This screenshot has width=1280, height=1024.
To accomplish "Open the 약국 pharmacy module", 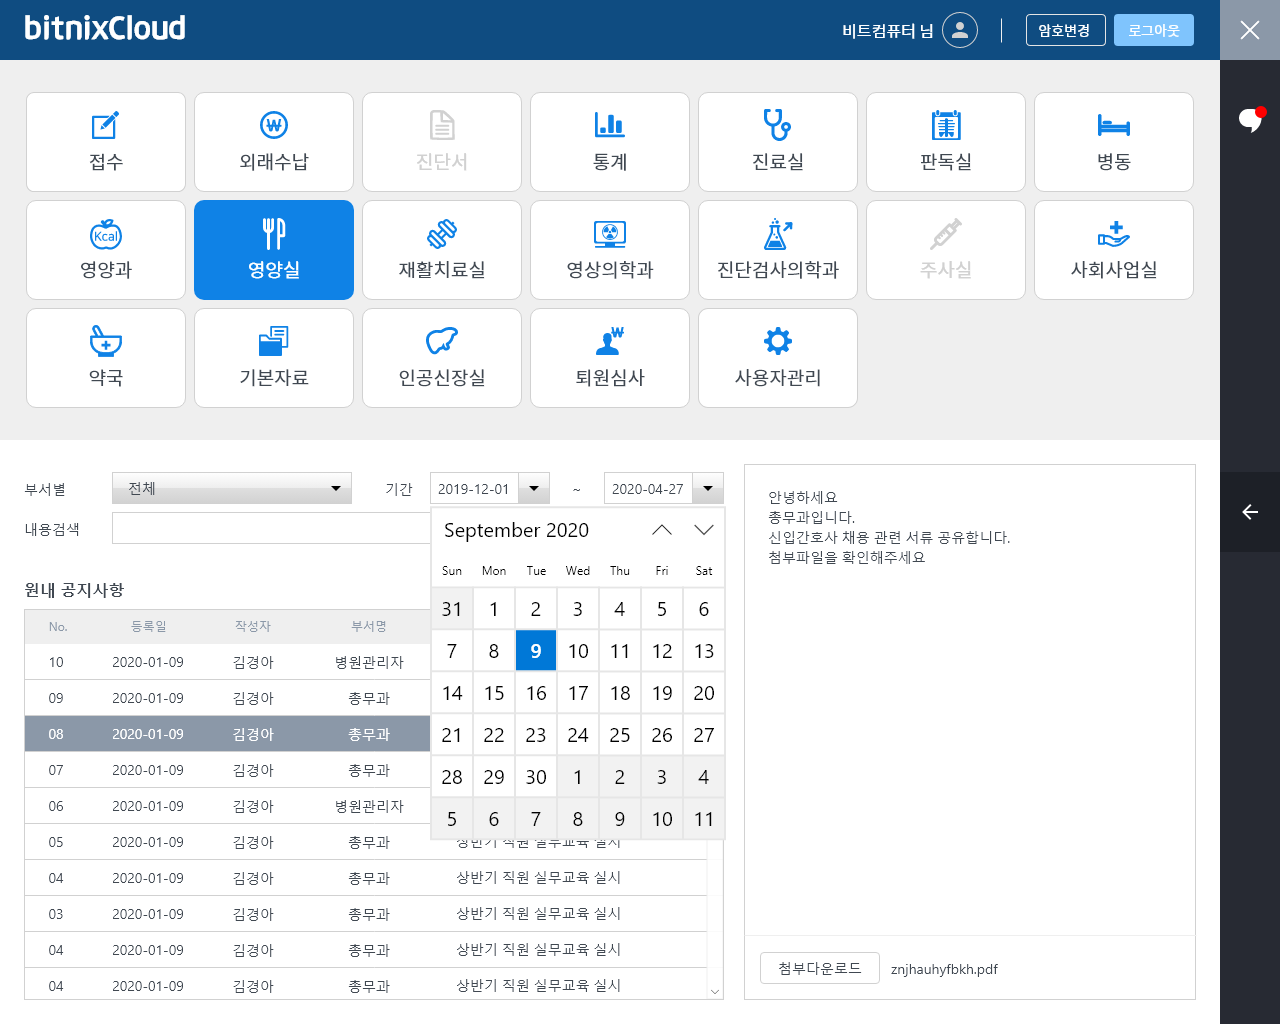I will point(106,358).
